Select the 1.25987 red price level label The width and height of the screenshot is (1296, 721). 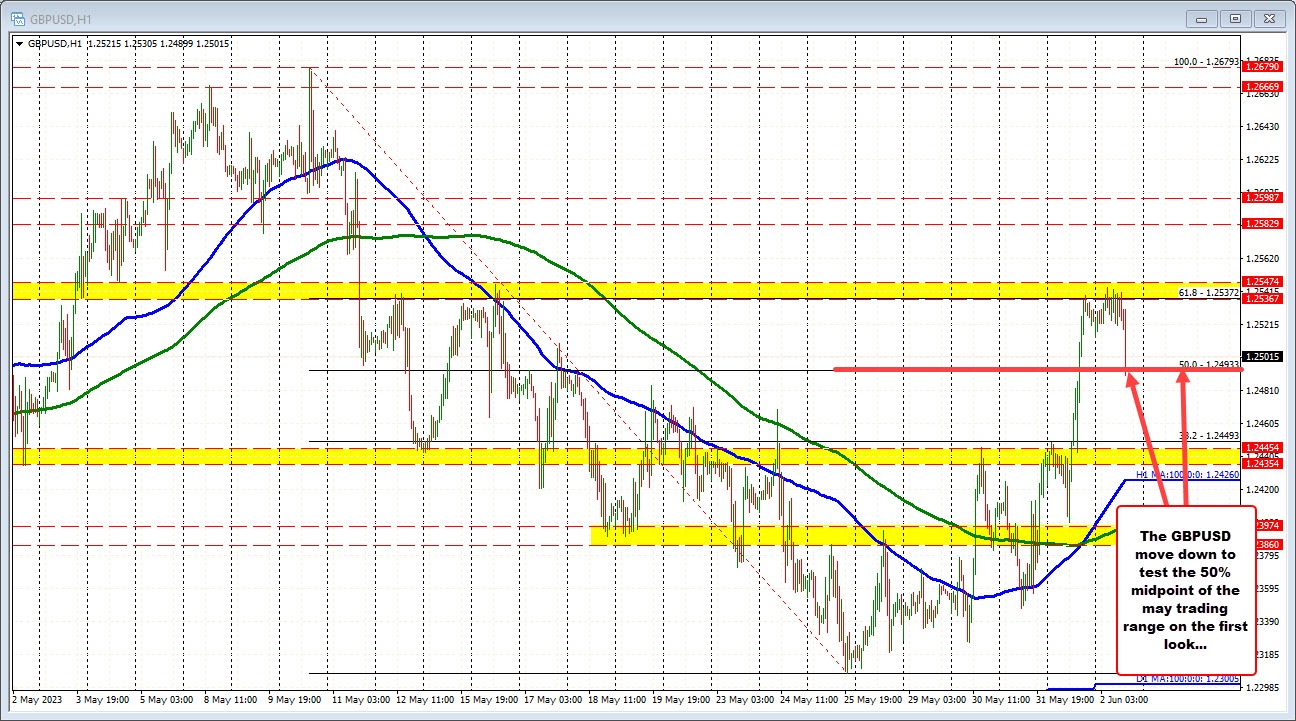point(1262,198)
